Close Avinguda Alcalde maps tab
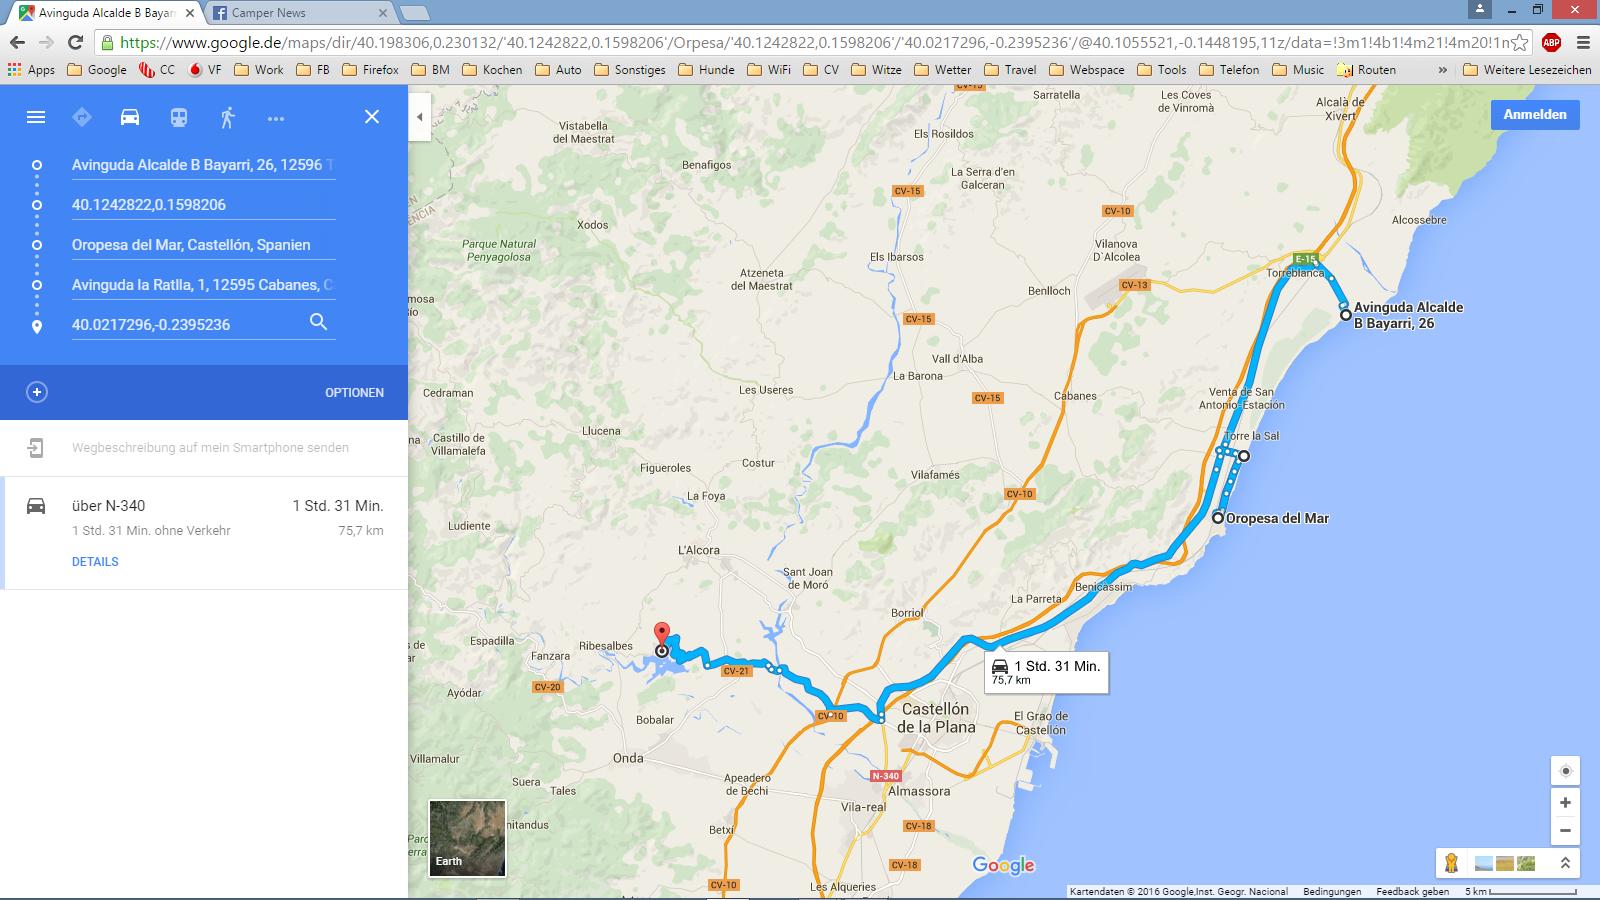This screenshot has height=900, width=1600. 190,13
